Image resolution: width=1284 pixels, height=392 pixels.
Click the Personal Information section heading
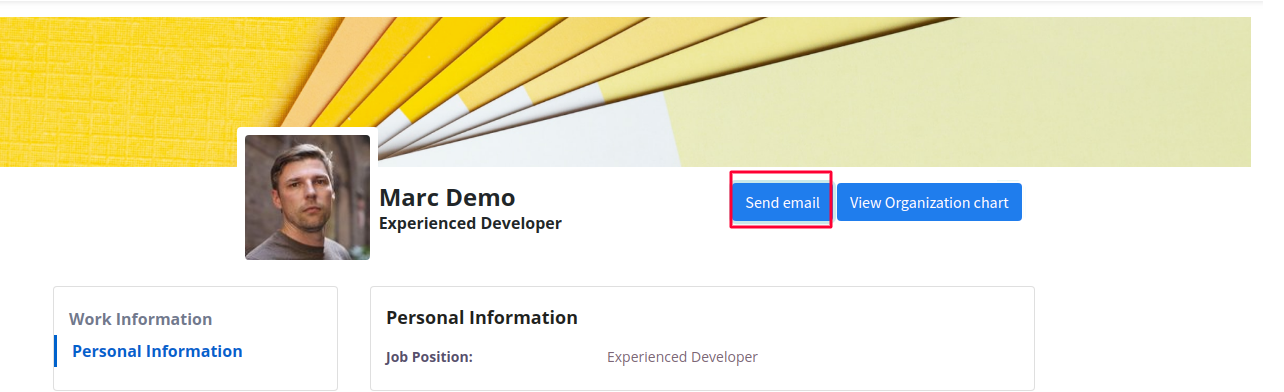click(x=482, y=317)
